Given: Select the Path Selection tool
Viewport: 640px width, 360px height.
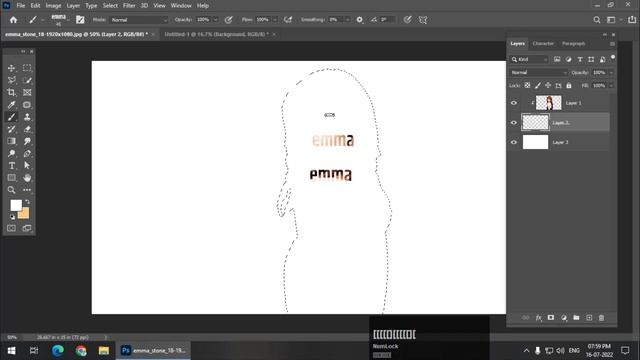Looking at the screenshot, I should pyautogui.click(x=27, y=166).
